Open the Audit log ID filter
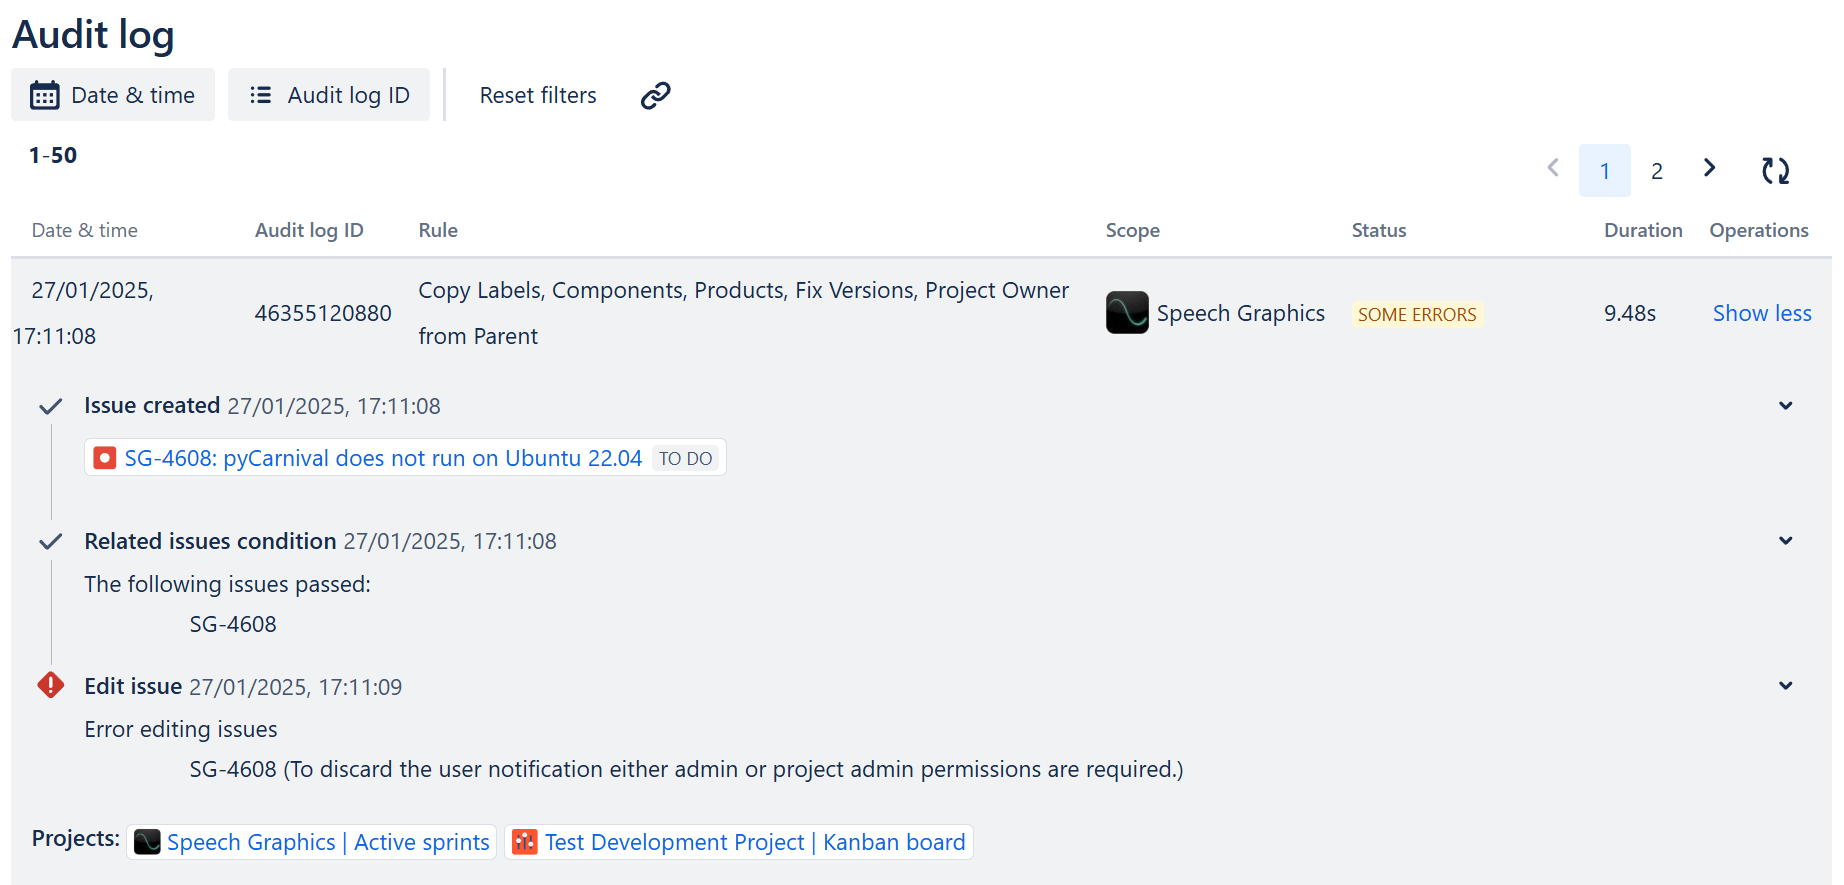This screenshot has height=885, width=1844. [x=329, y=95]
